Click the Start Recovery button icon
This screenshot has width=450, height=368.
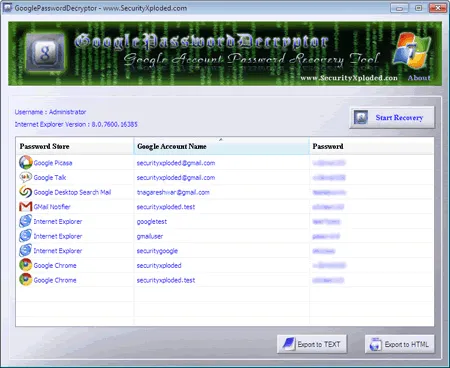coord(361,117)
